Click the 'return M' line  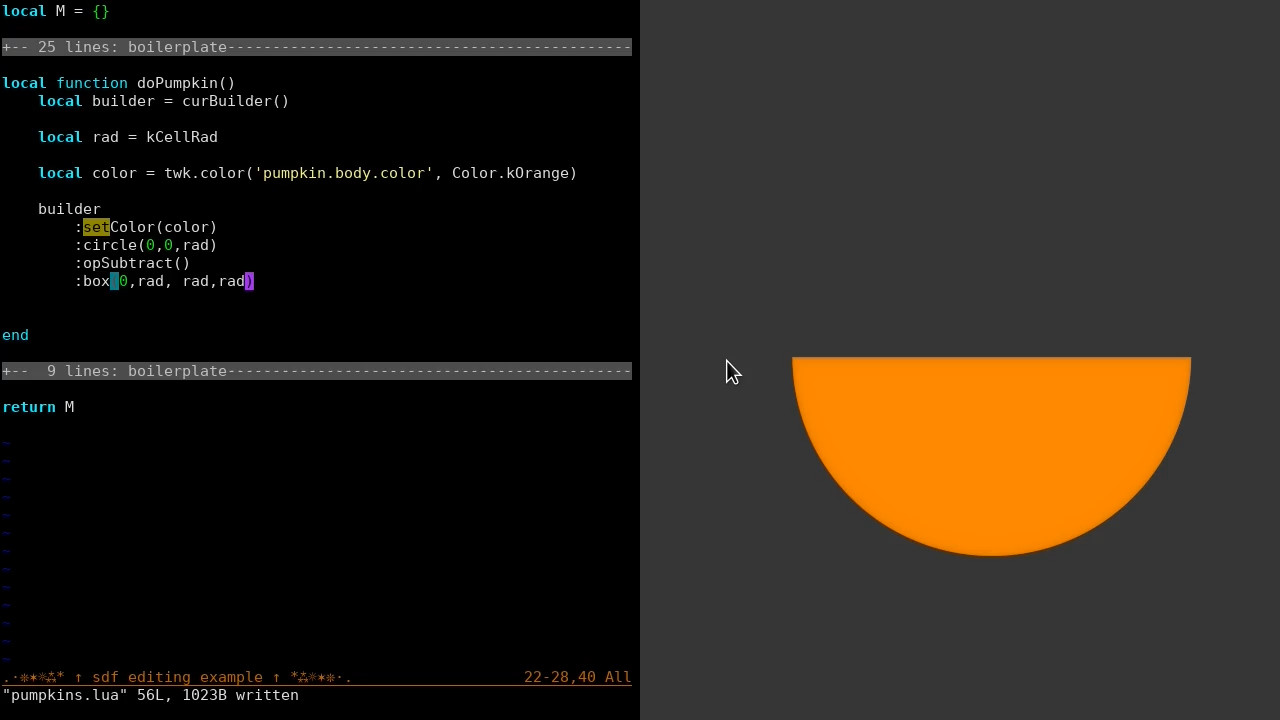point(38,407)
